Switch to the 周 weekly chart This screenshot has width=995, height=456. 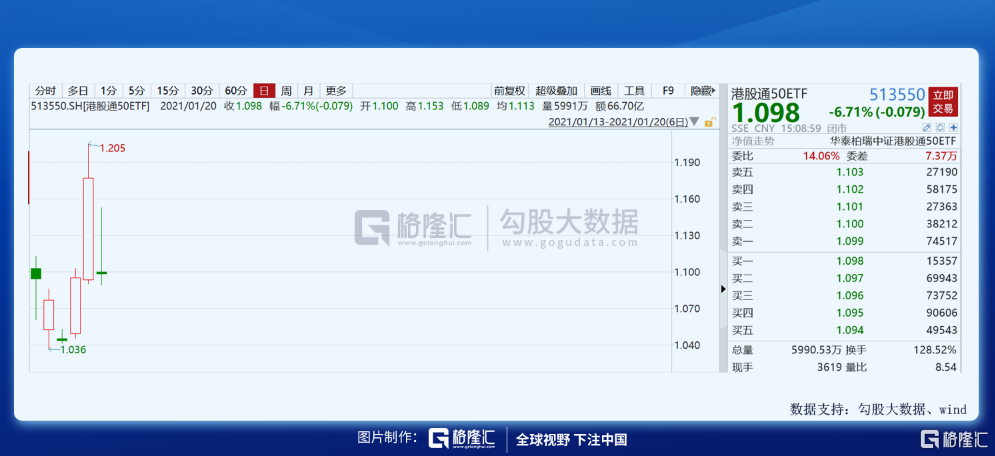[286, 91]
